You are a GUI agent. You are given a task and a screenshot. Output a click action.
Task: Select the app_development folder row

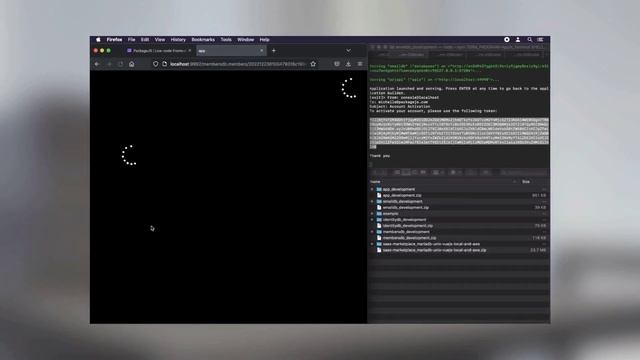pyautogui.click(x=458, y=189)
